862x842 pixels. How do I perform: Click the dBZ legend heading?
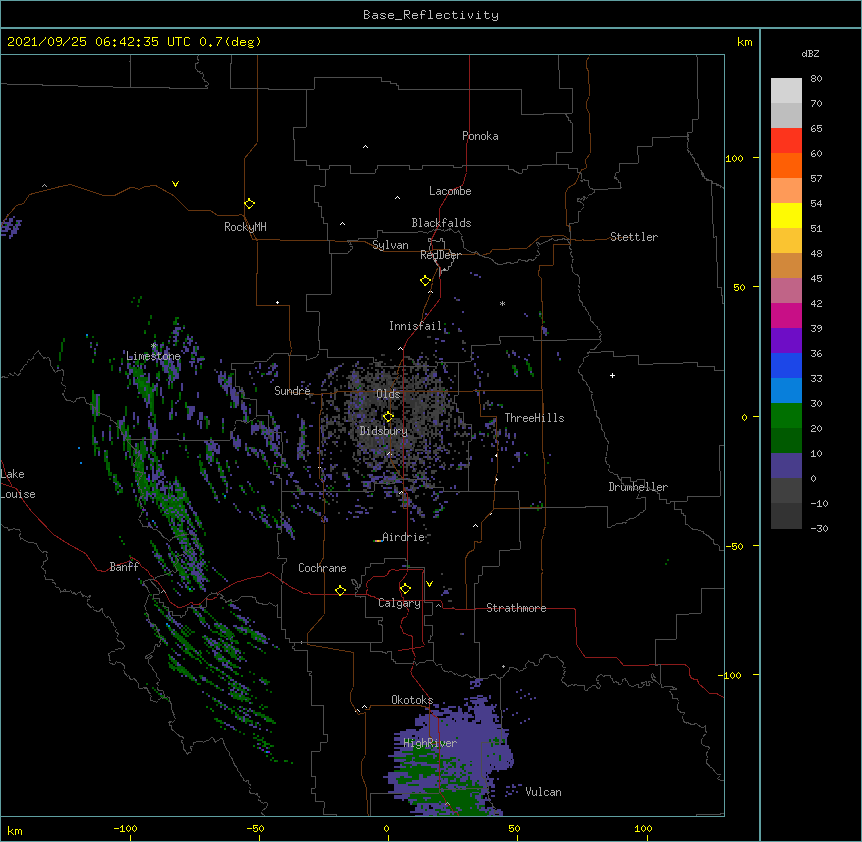coord(810,54)
